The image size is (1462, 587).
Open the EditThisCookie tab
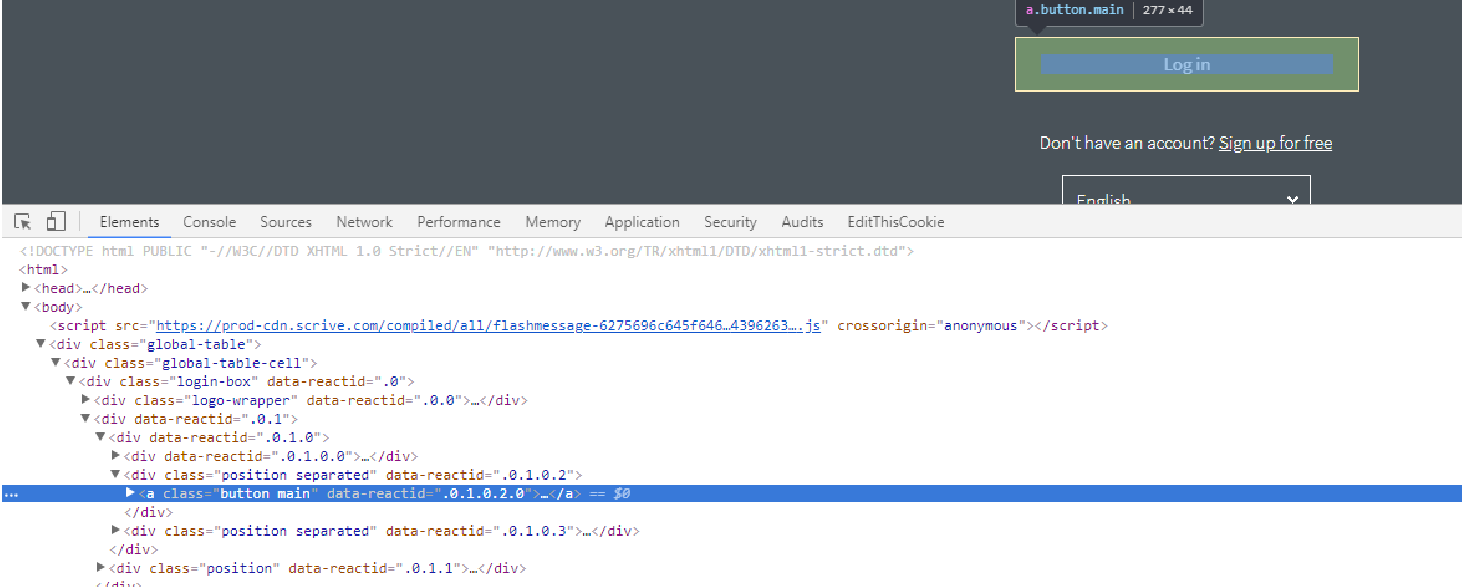click(895, 222)
